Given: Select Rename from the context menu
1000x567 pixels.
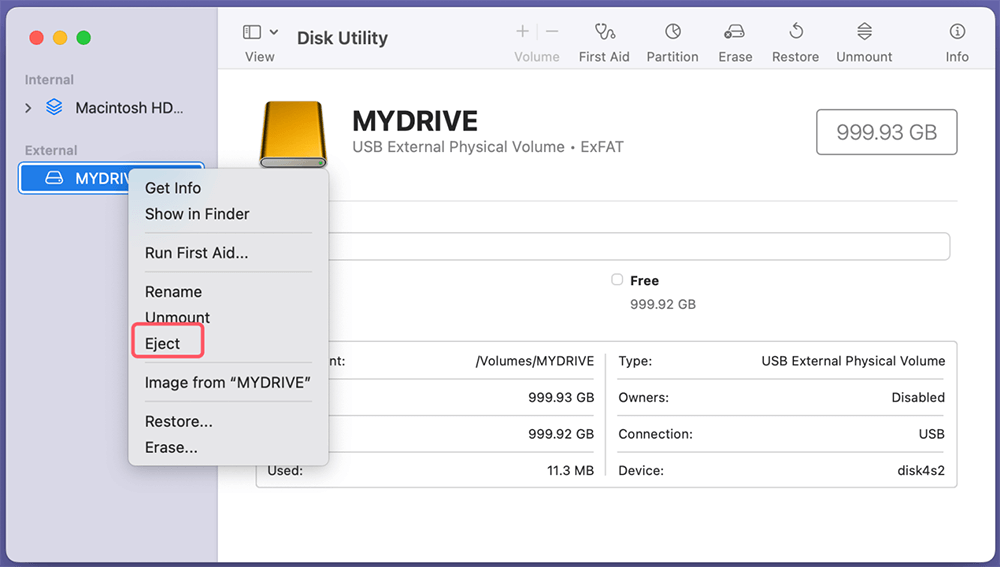Looking at the screenshot, I should point(173,292).
